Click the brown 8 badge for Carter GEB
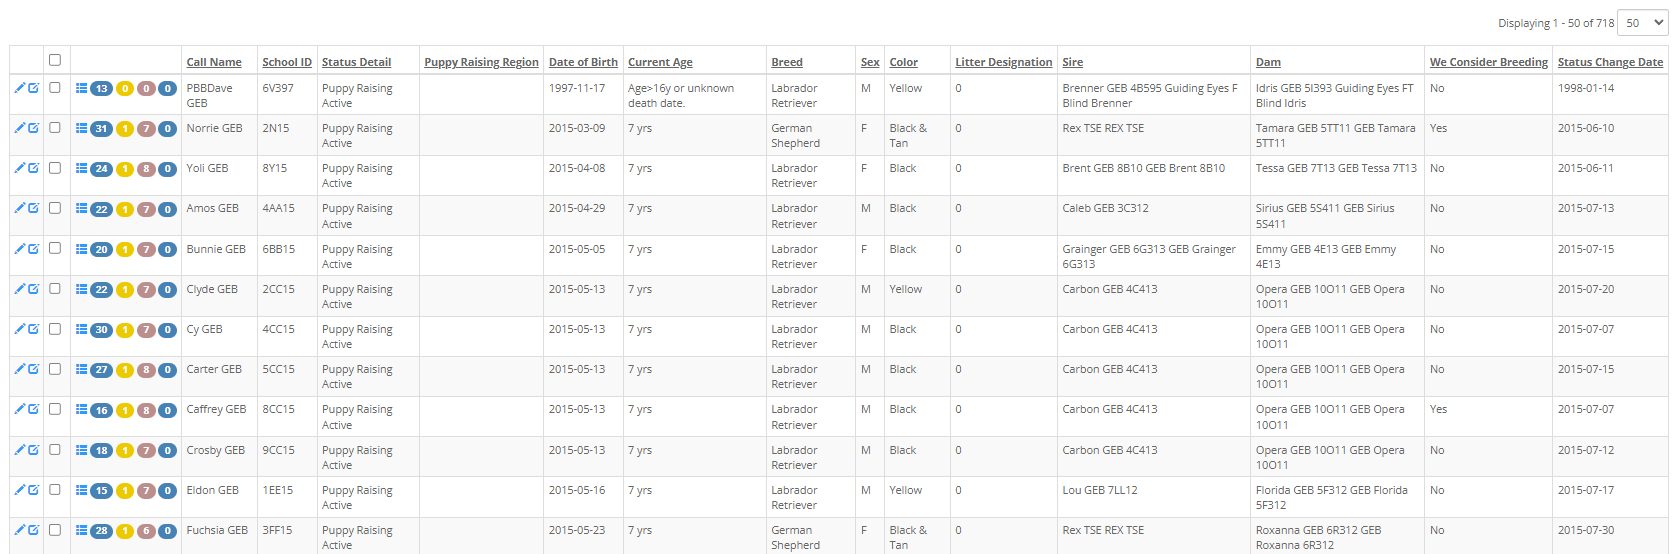Viewport: 1672px width, 554px height. (x=146, y=370)
